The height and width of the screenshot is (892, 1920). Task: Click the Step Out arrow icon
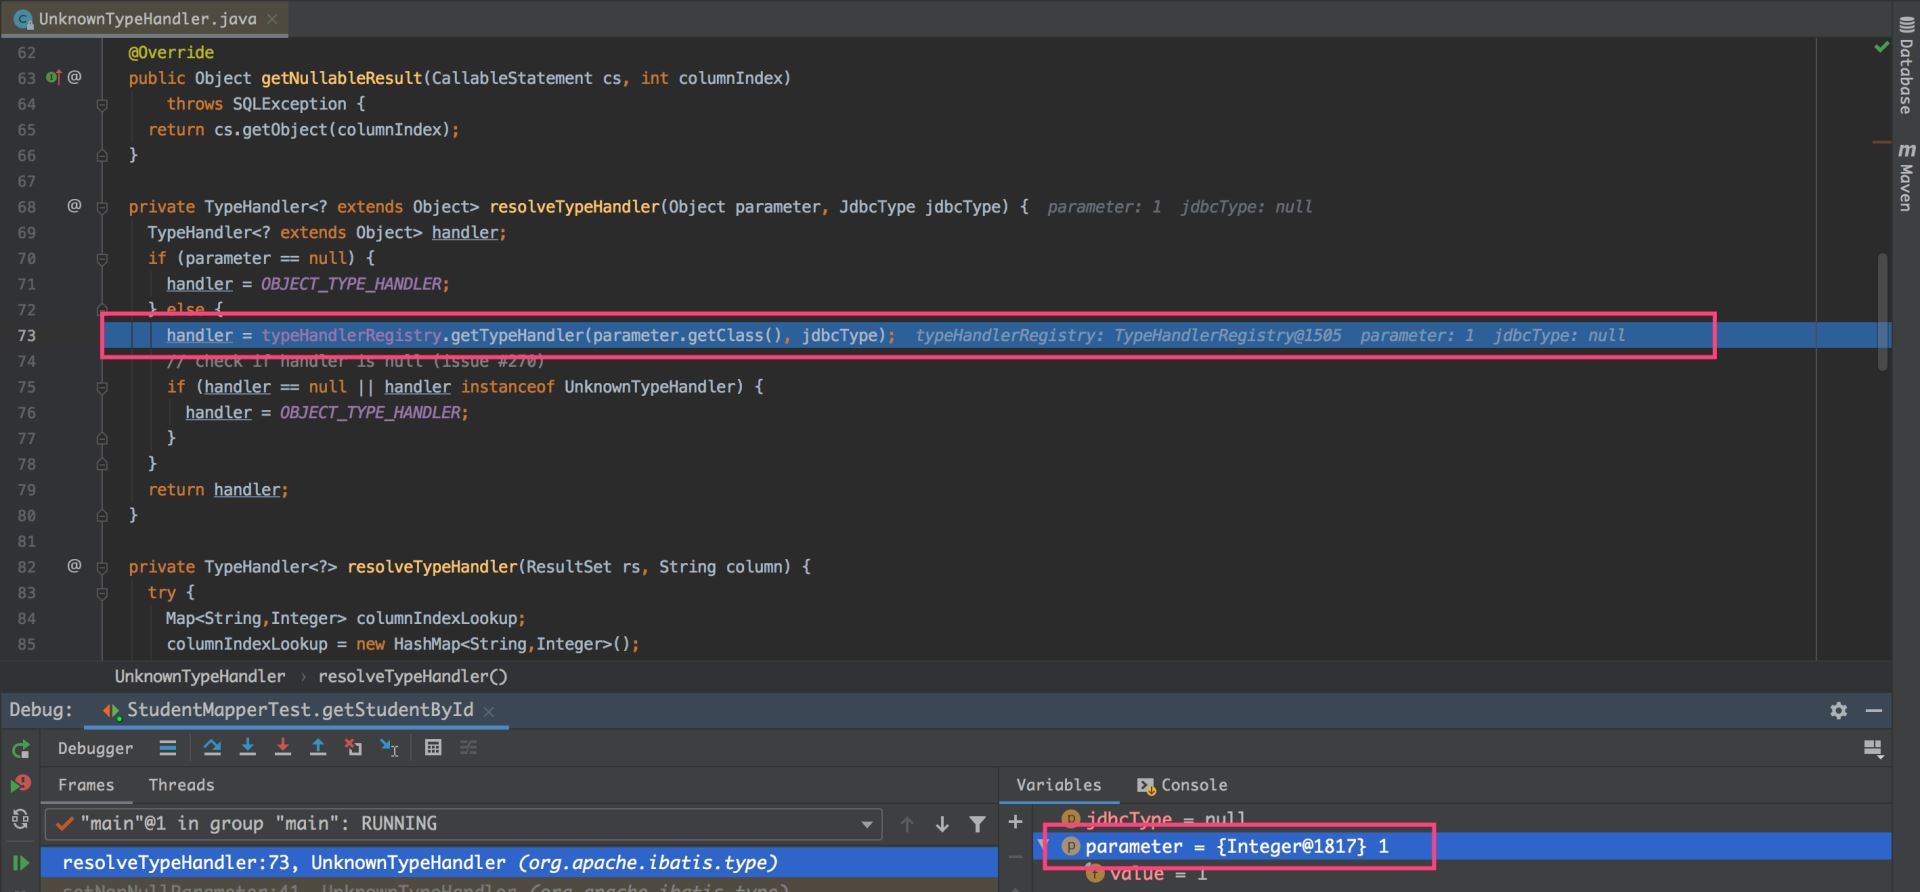[318, 747]
